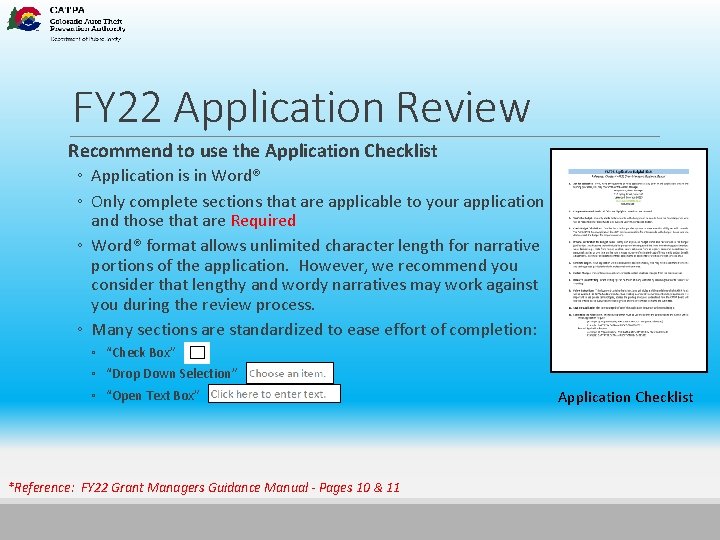
Task: Click "Many sections are standardized" bullet
Action: (314, 330)
